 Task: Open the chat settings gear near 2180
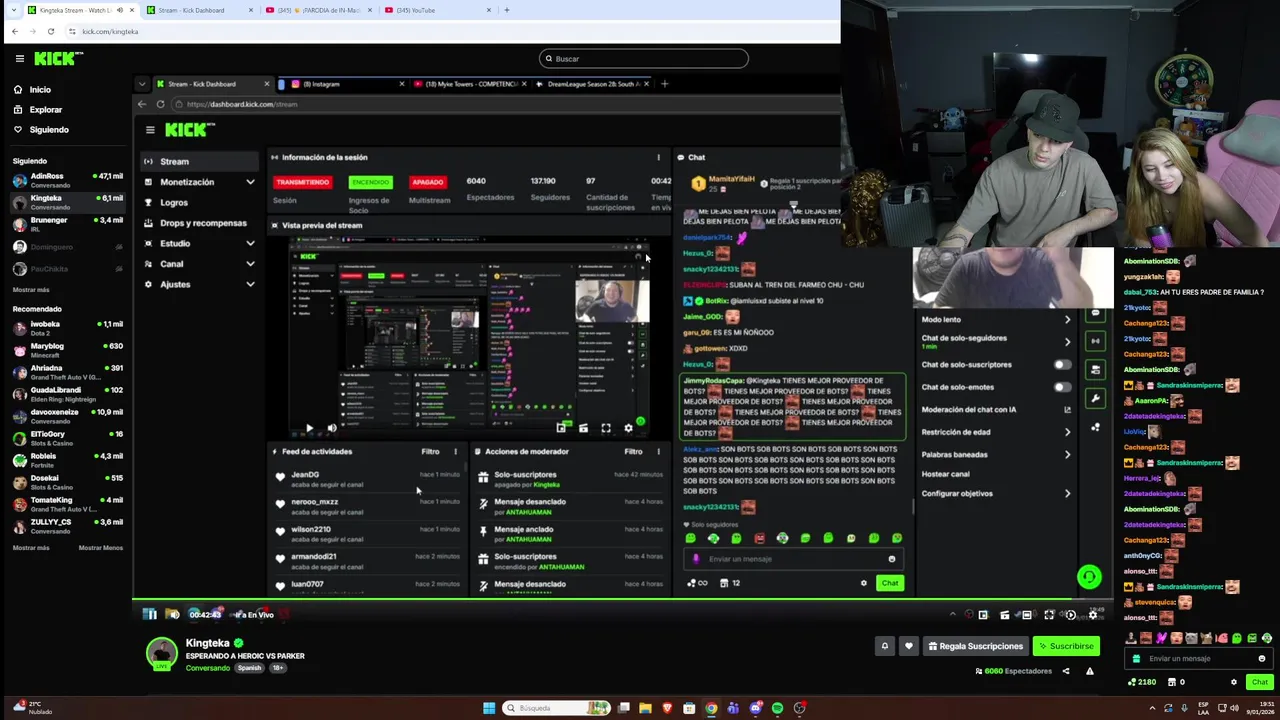1234,682
